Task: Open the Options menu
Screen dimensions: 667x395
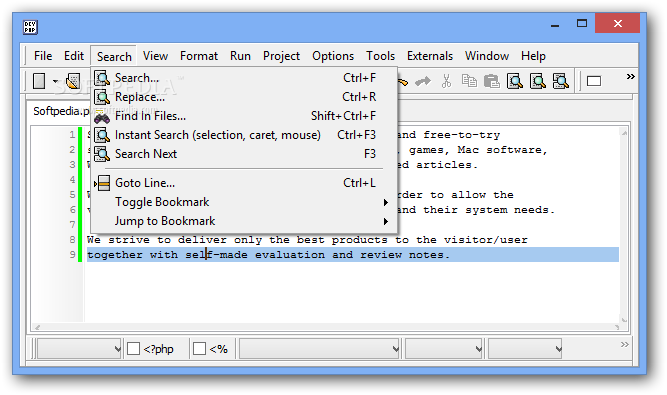Action: (333, 56)
